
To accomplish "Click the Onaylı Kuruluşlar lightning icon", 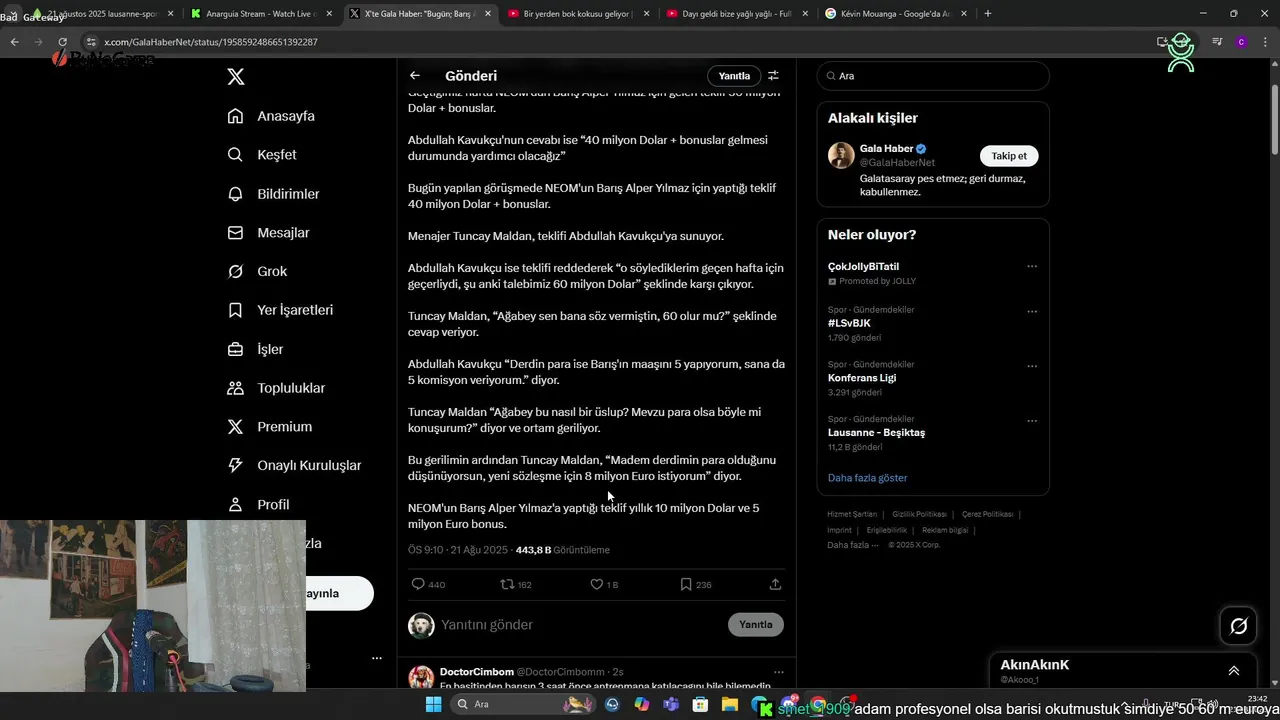I will [x=235, y=465].
